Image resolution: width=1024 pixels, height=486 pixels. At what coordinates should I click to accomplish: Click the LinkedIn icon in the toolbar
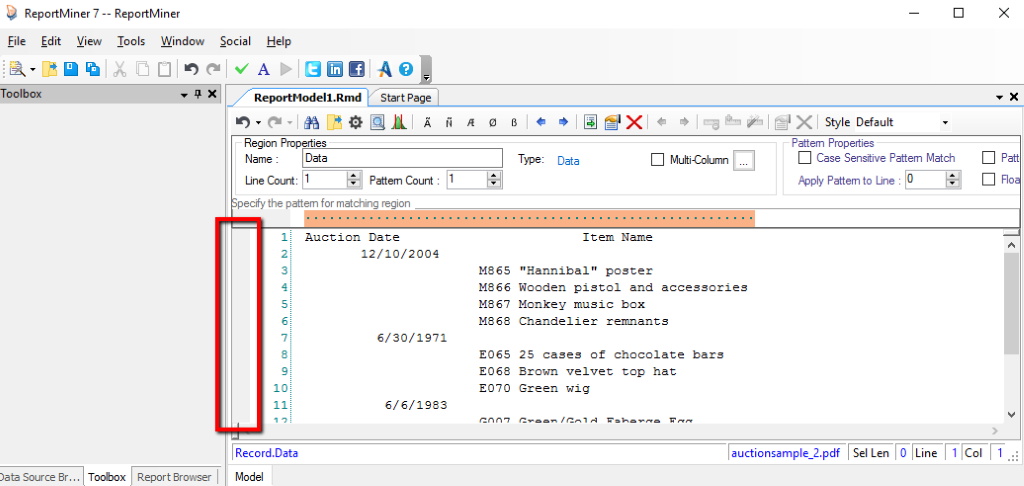coord(335,69)
